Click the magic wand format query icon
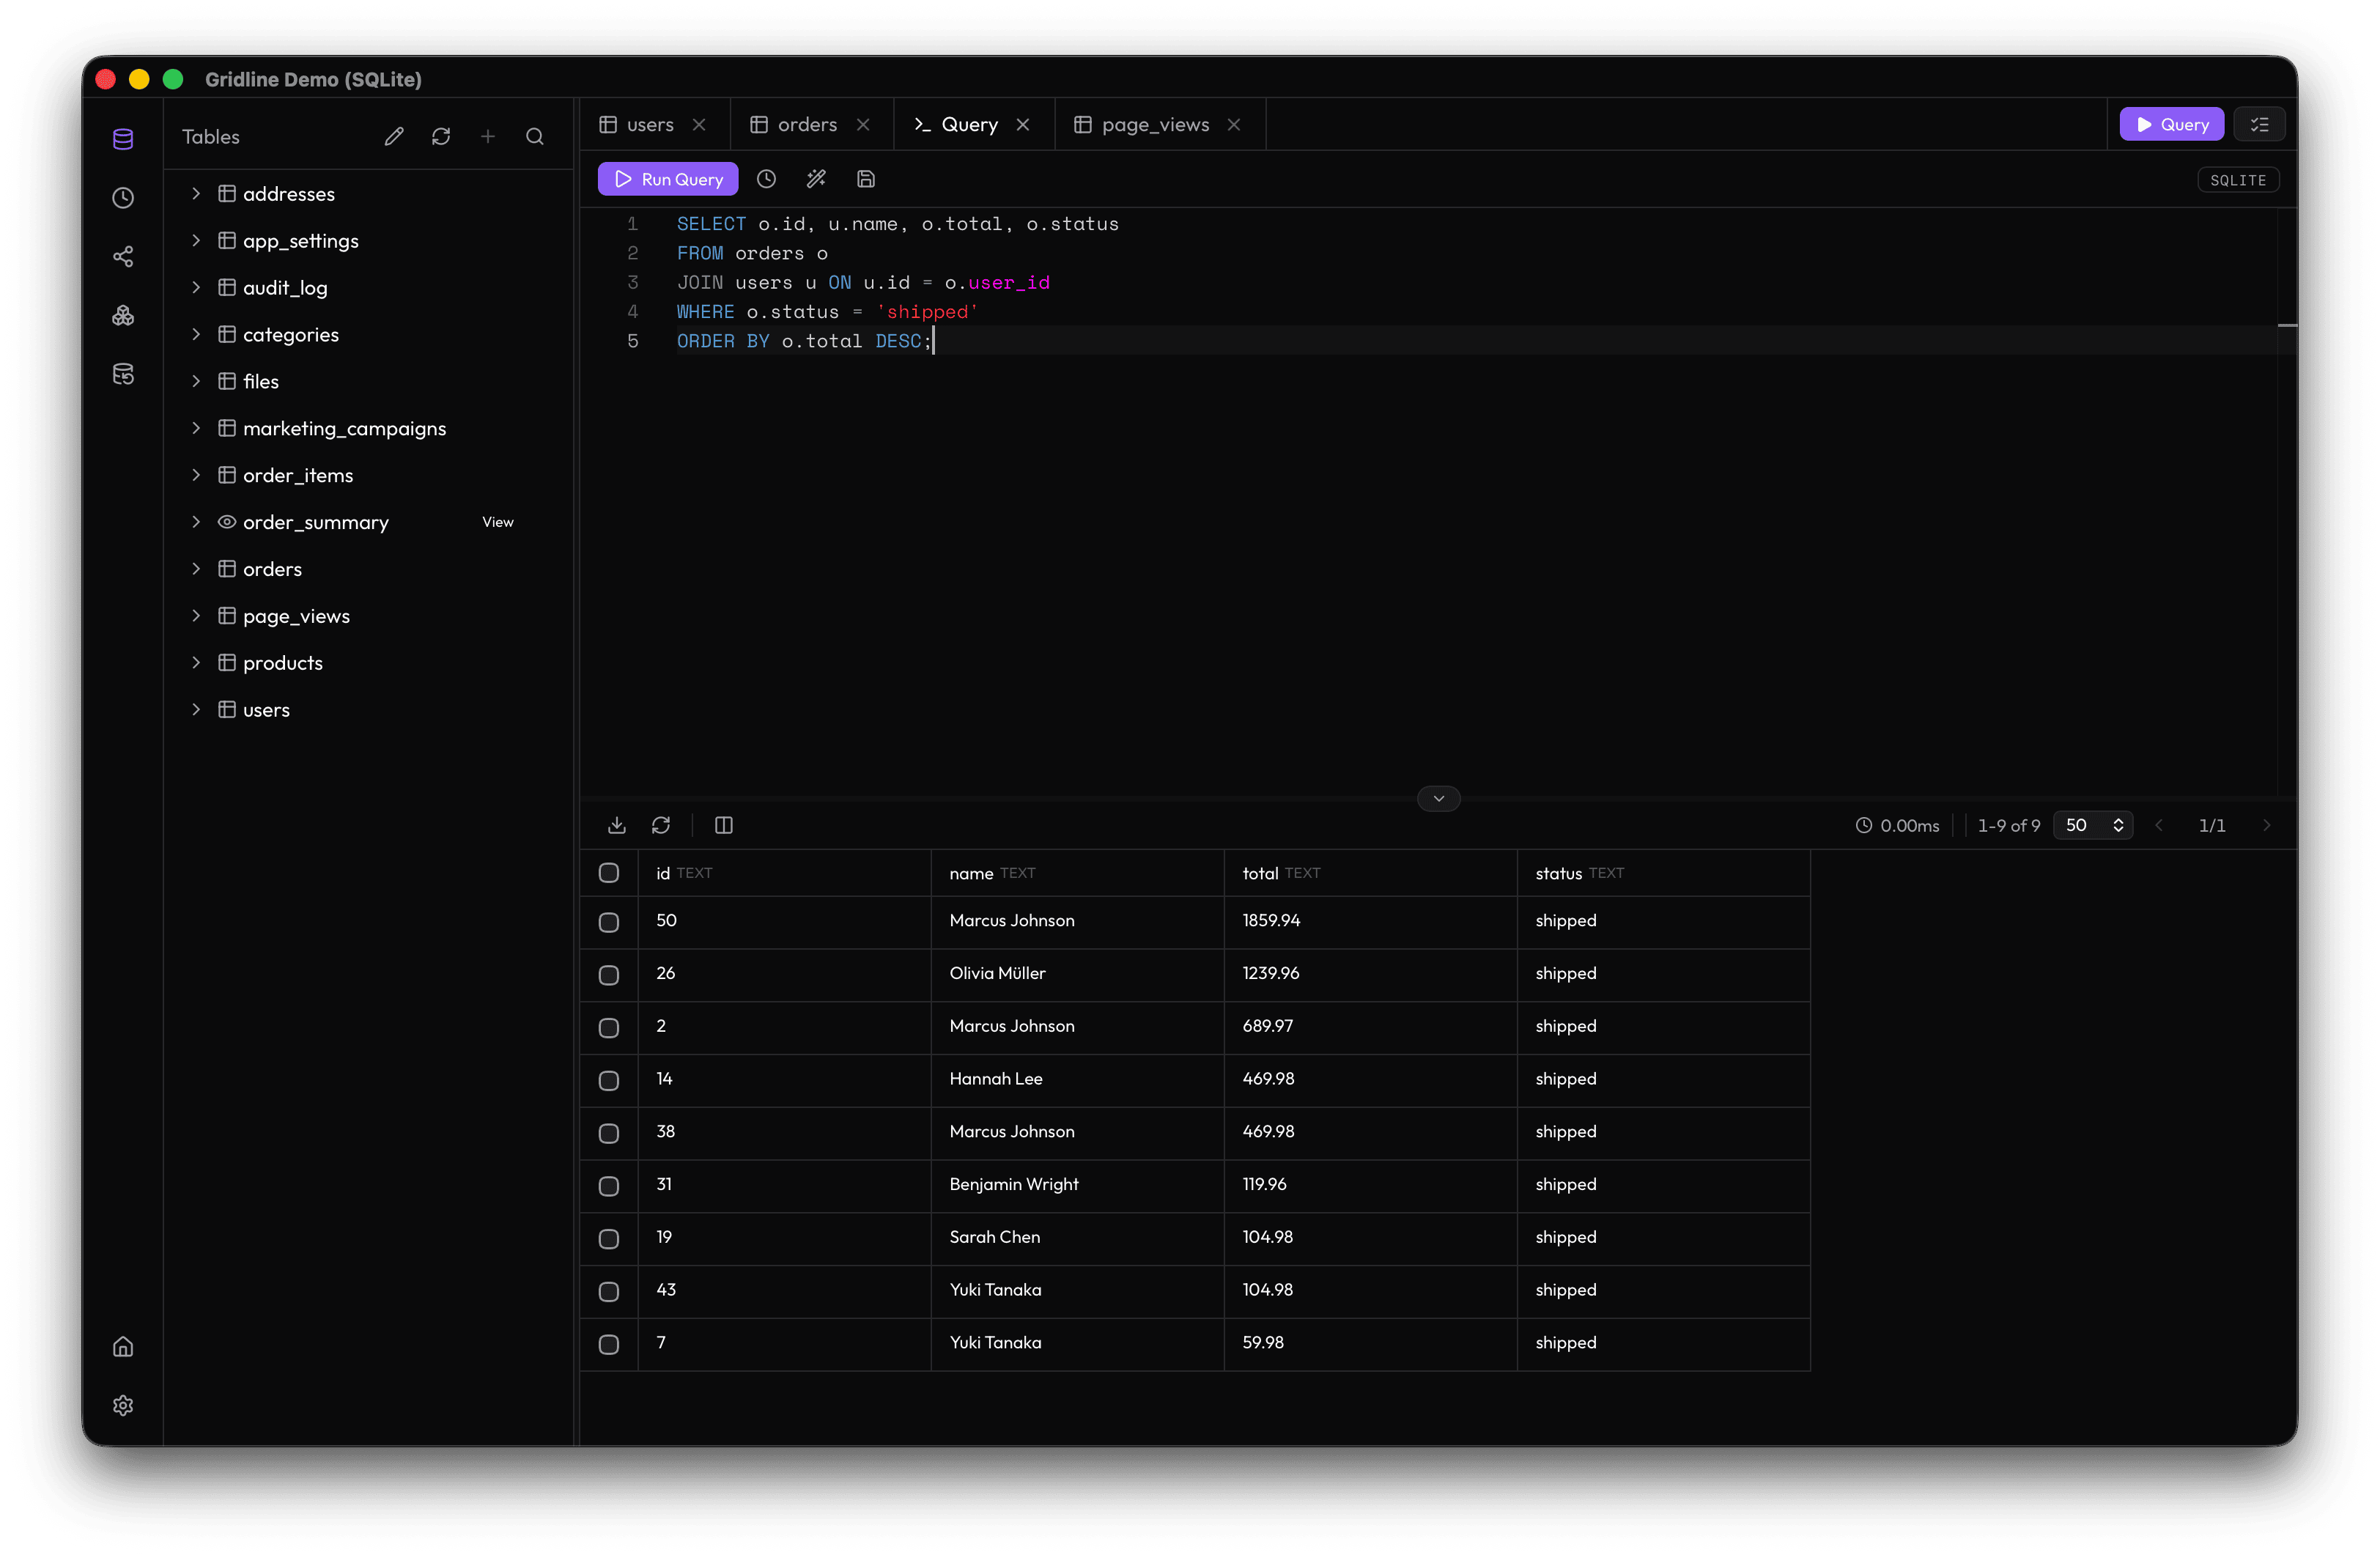The width and height of the screenshot is (2380, 1555). pos(816,179)
